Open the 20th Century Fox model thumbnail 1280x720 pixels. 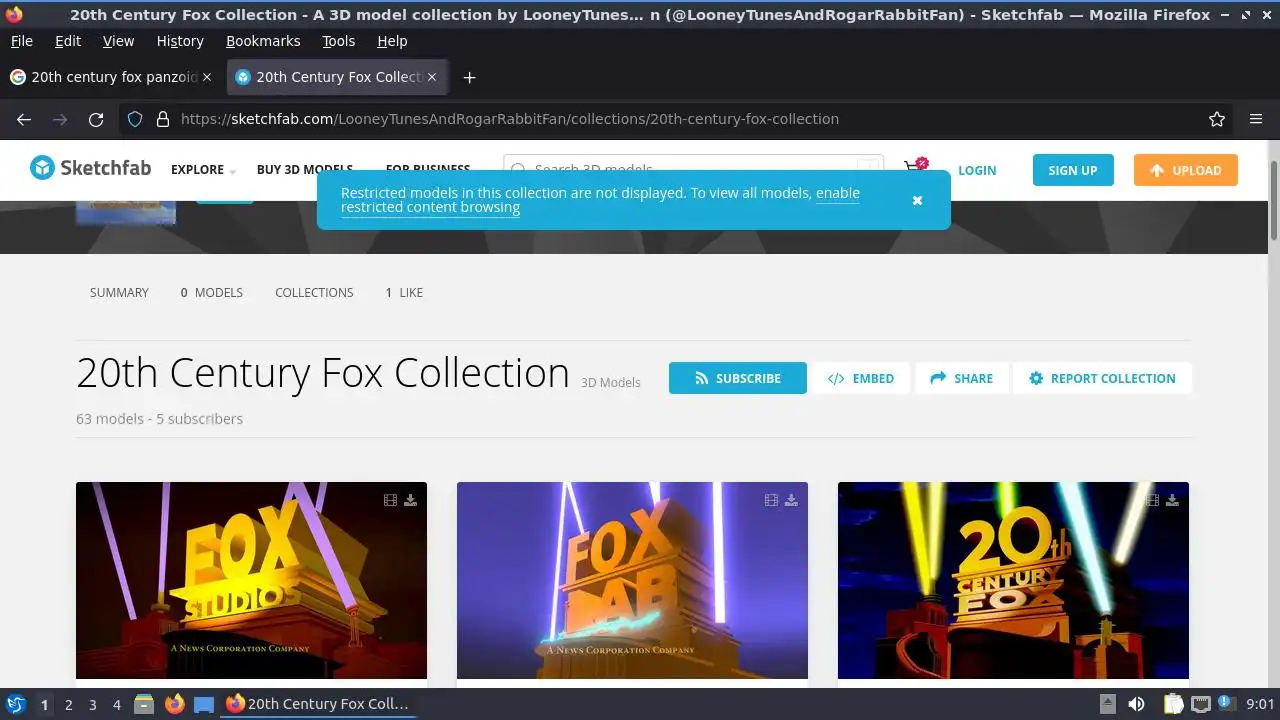[1013, 580]
